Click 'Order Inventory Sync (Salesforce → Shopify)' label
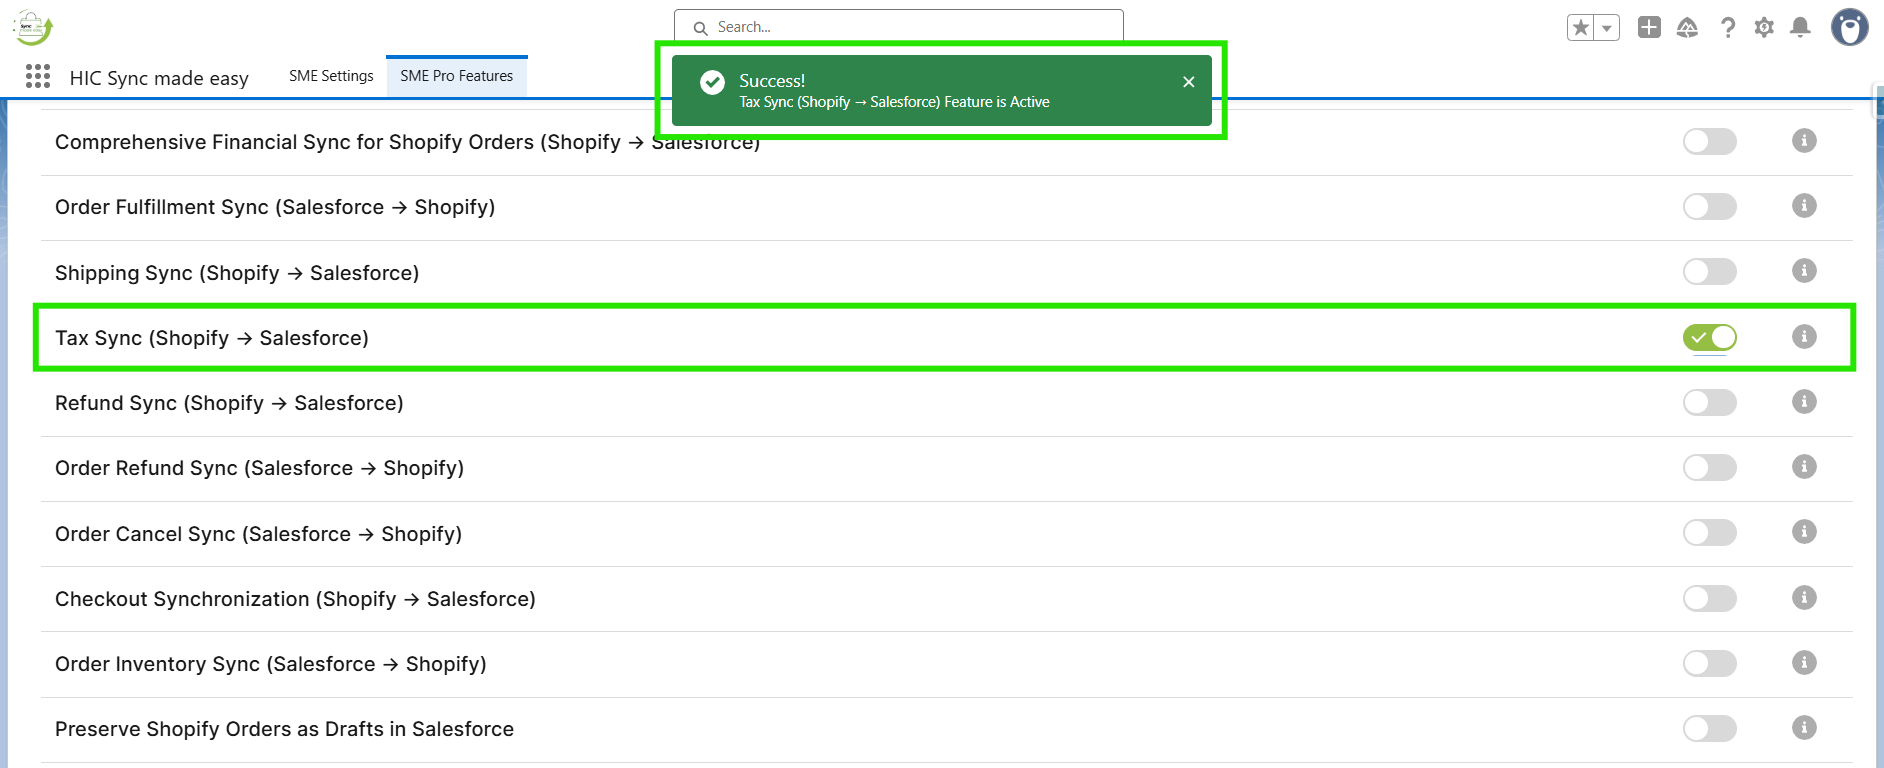 [x=271, y=664]
